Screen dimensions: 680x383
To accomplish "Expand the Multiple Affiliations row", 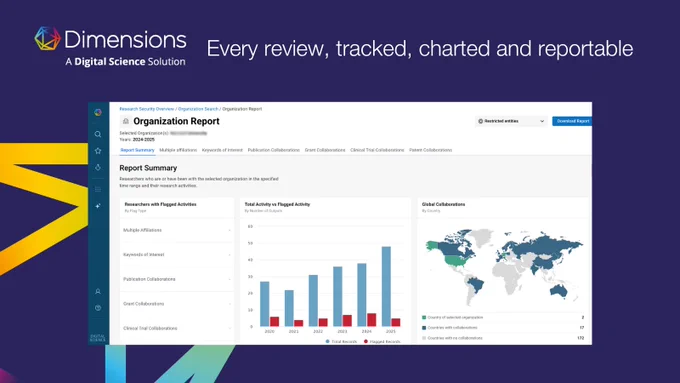I will (177, 230).
